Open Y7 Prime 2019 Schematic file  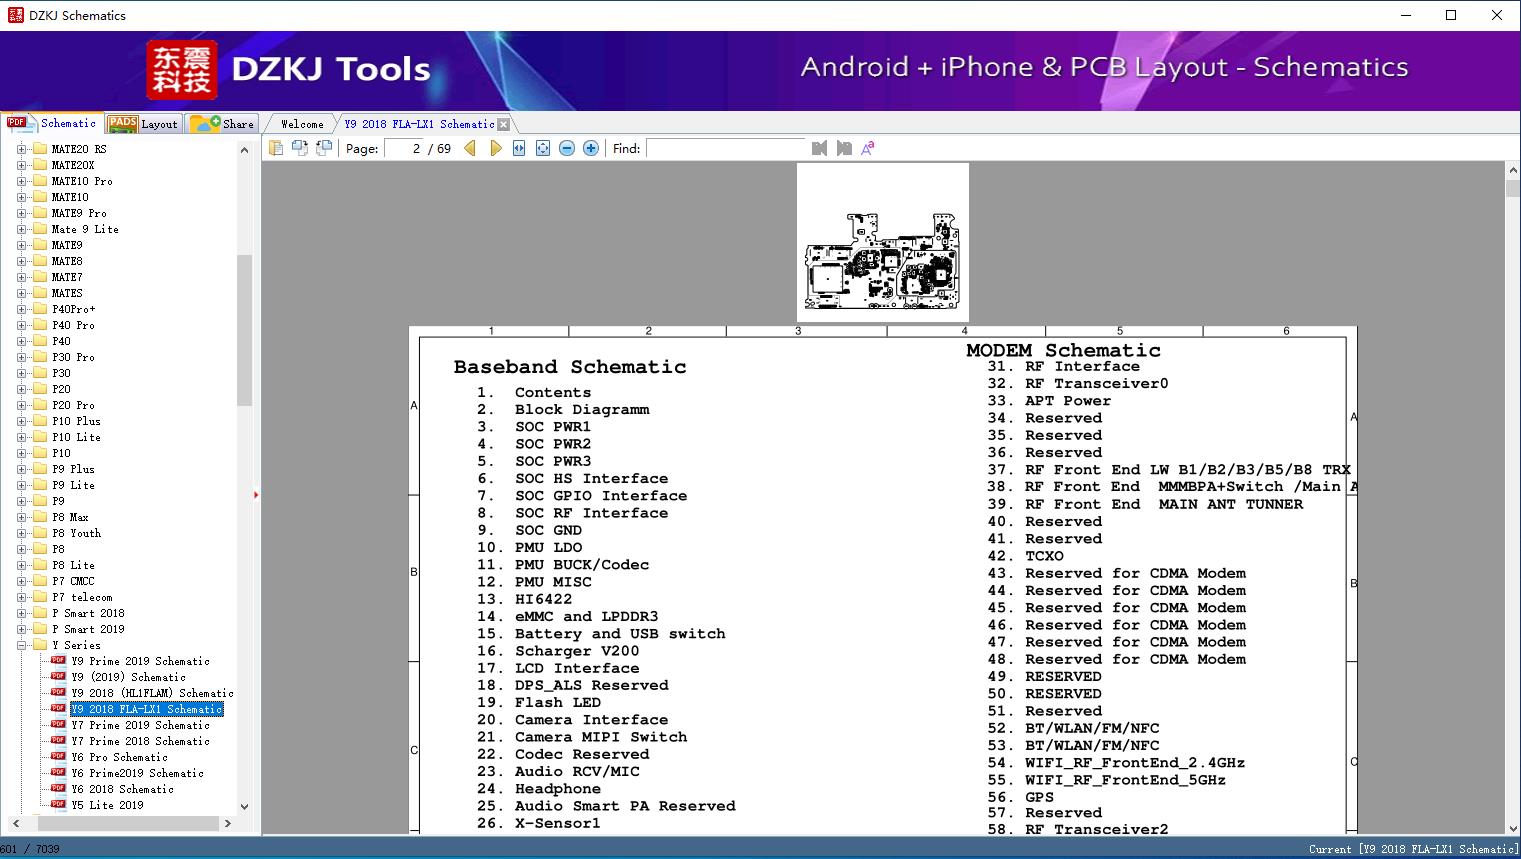click(141, 725)
